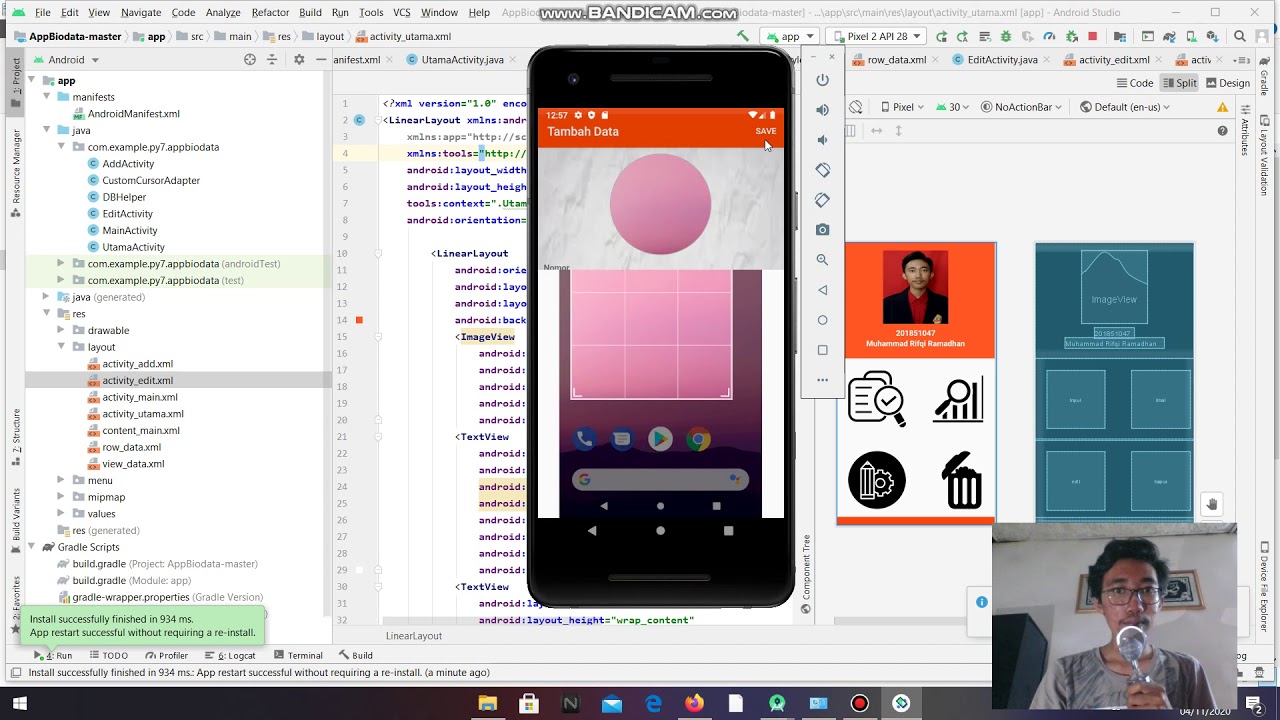The width and height of the screenshot is (1280, 720).
Task: Select DBHelper class in the project tree
Action: coord(124,197)
